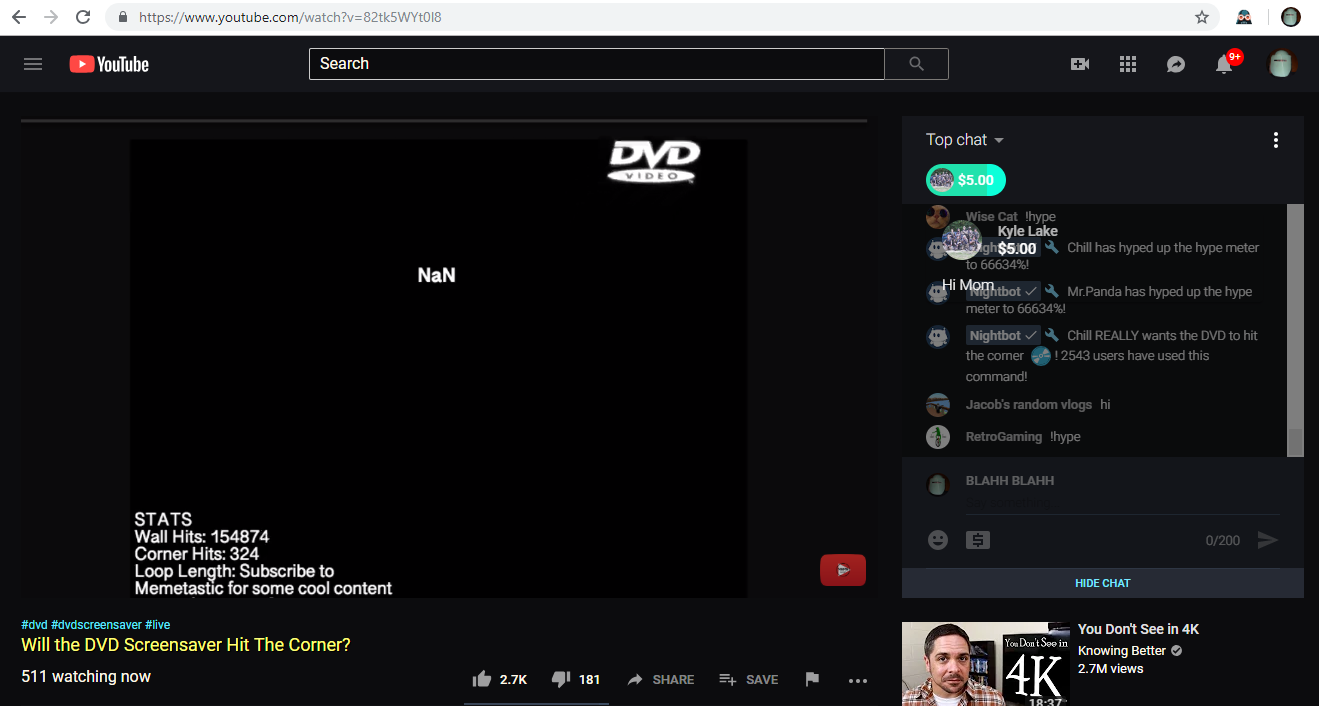This screenshot has height=706, width=1319.
Task: Click the SHARE button
Action: point(660,679)
